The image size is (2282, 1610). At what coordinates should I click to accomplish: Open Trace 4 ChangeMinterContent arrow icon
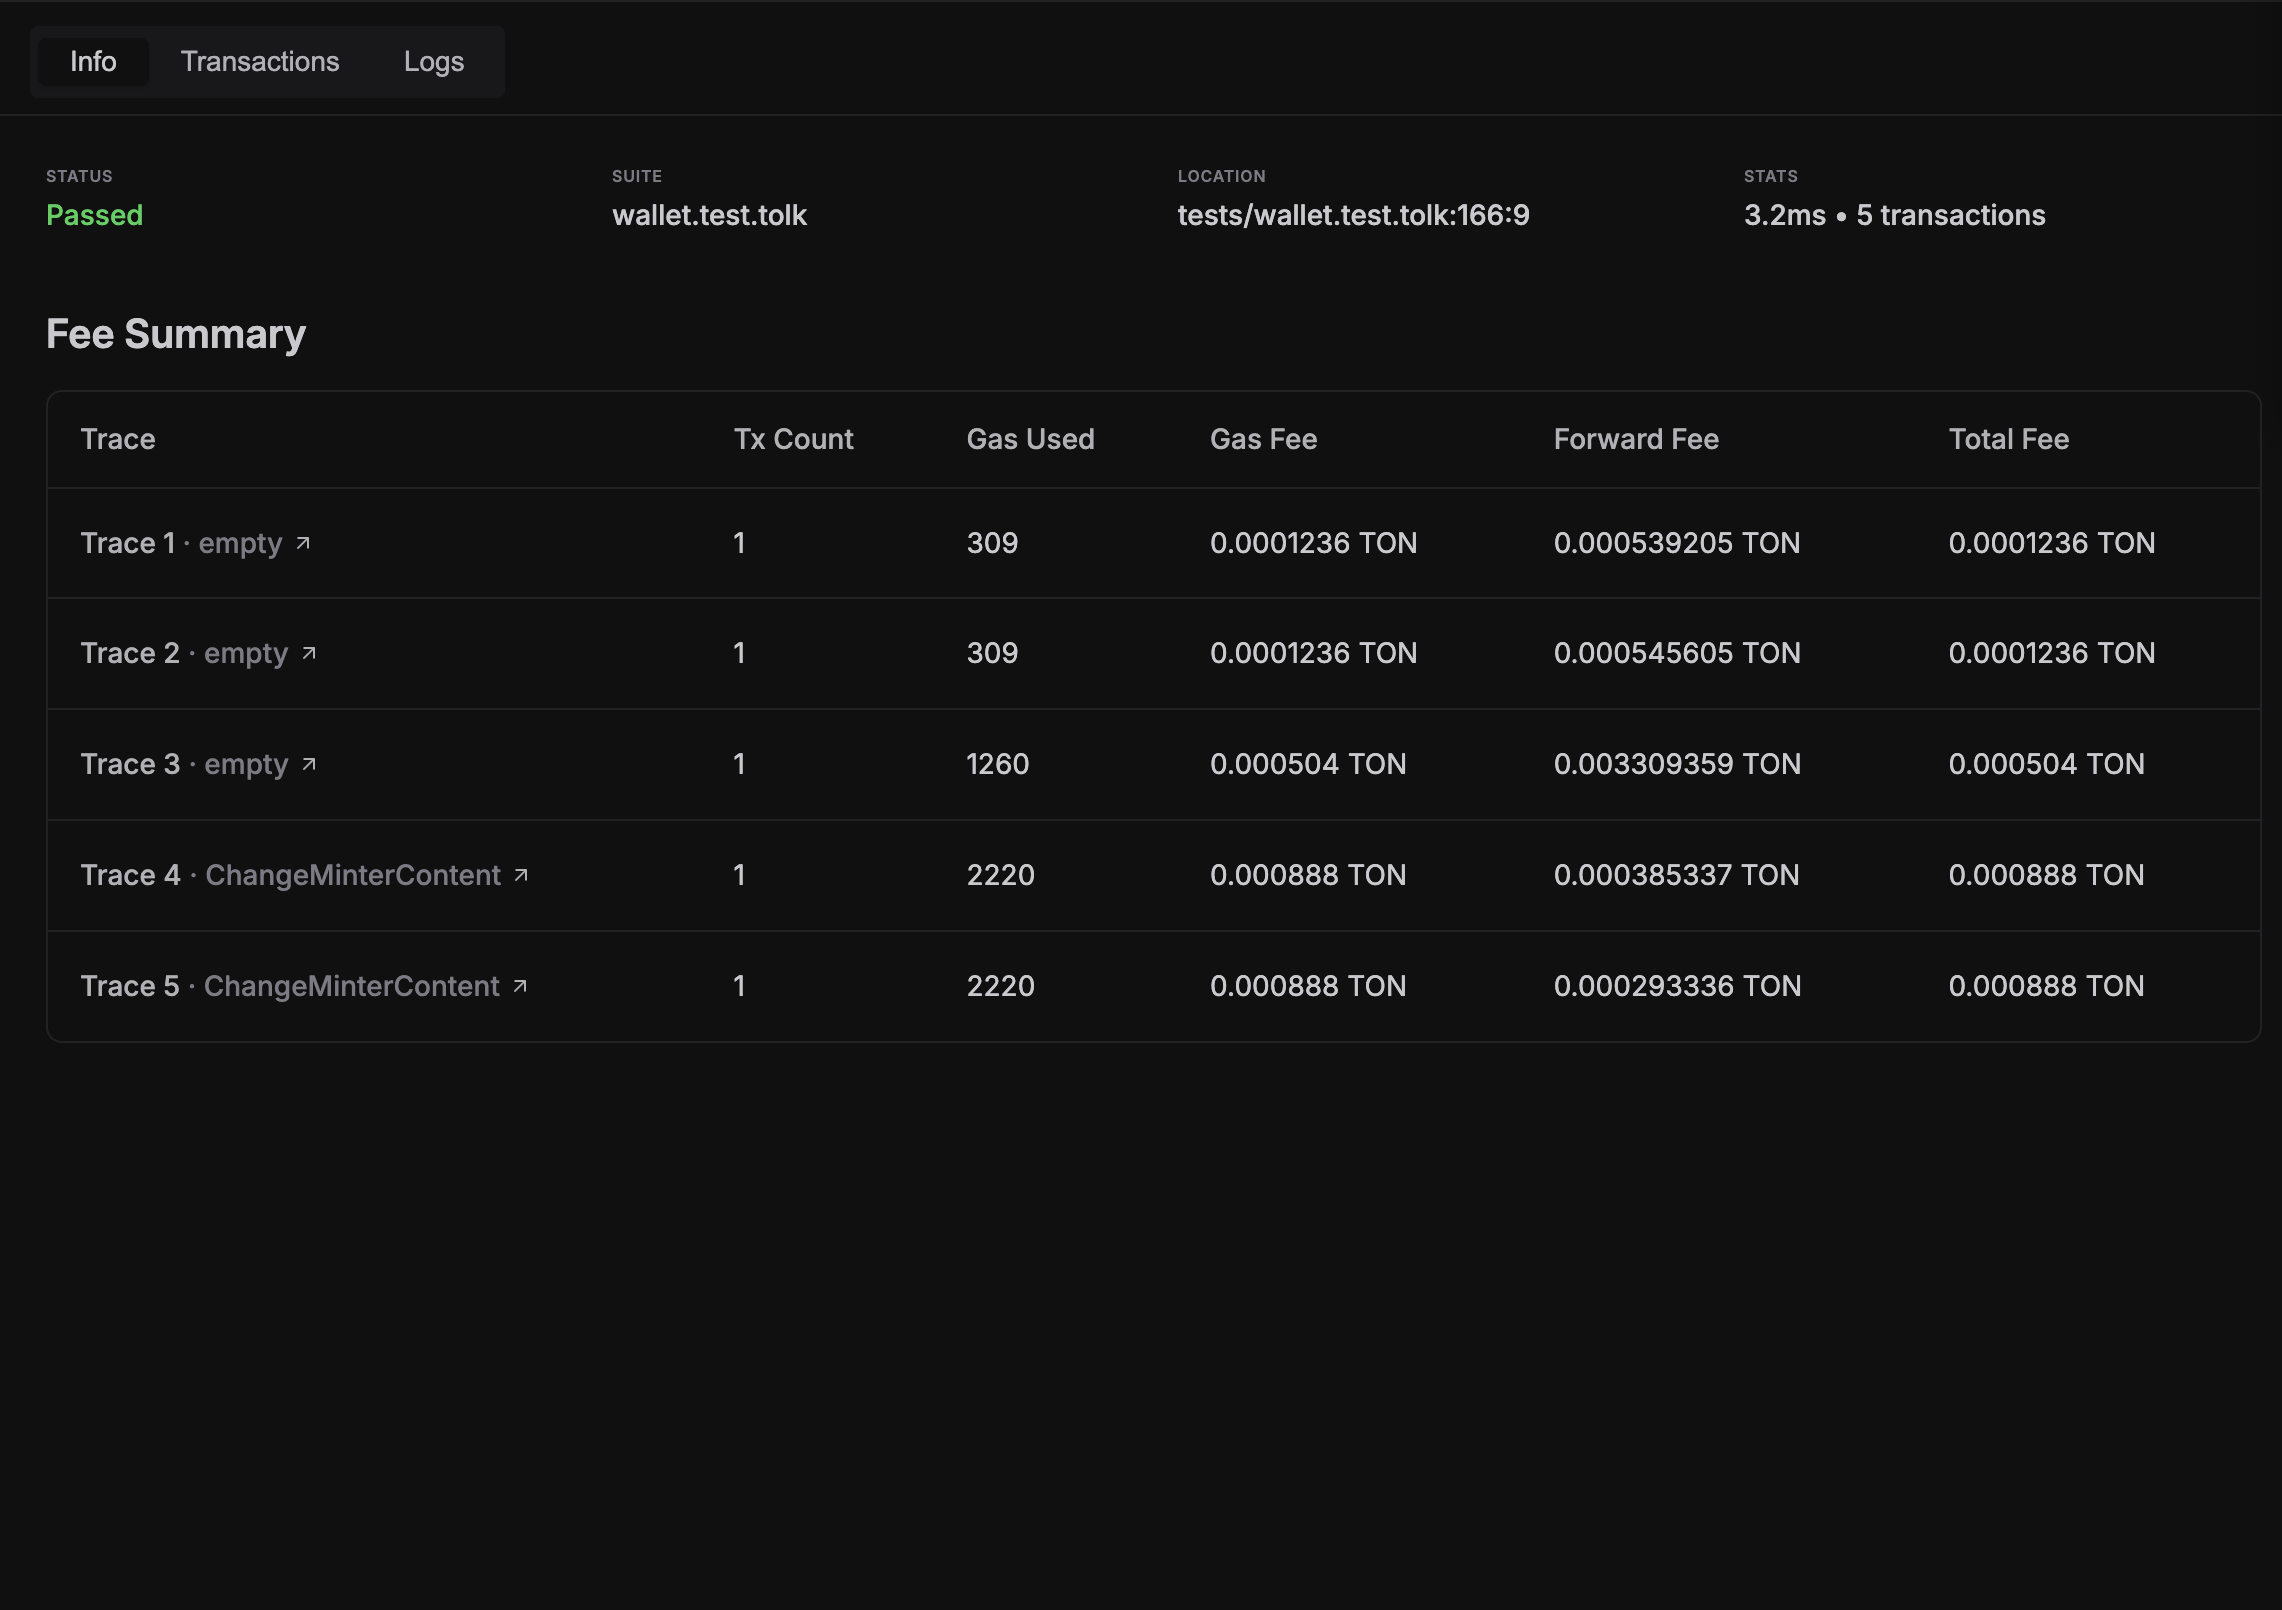tap(521, 875)
